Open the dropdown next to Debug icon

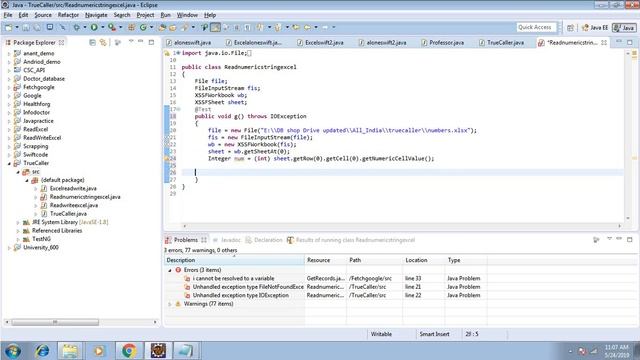click(x=85, y=27)
